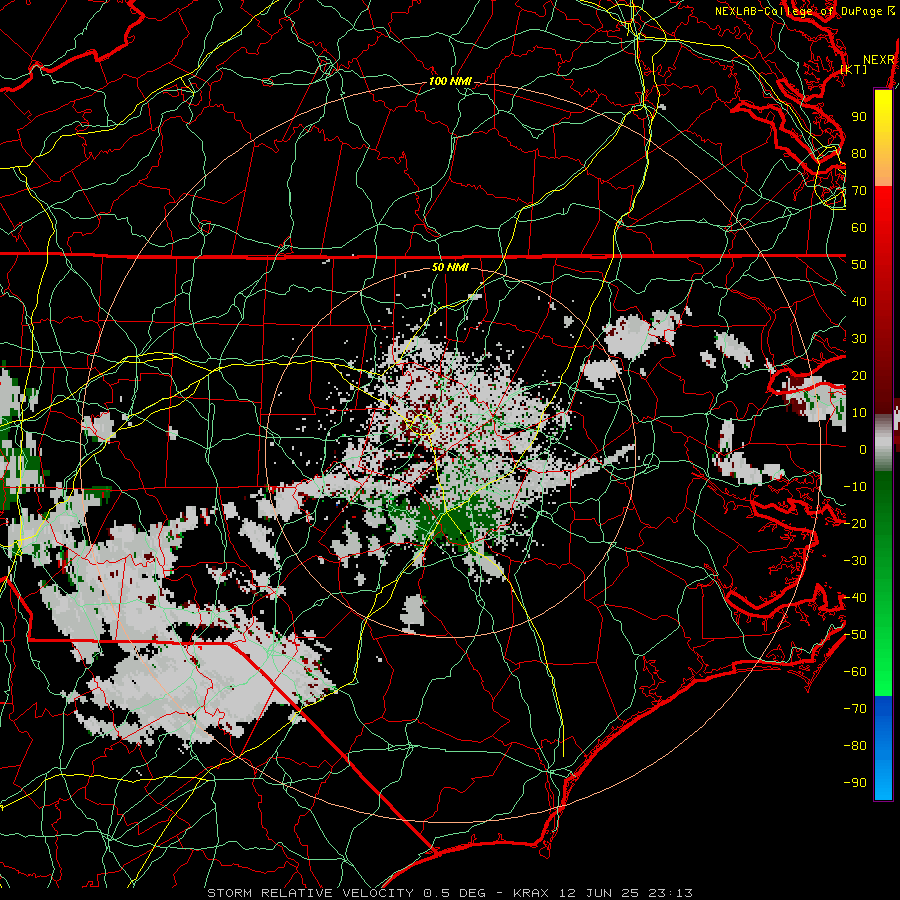Click the -90 label on velocity scale

[x=855, y=783]
